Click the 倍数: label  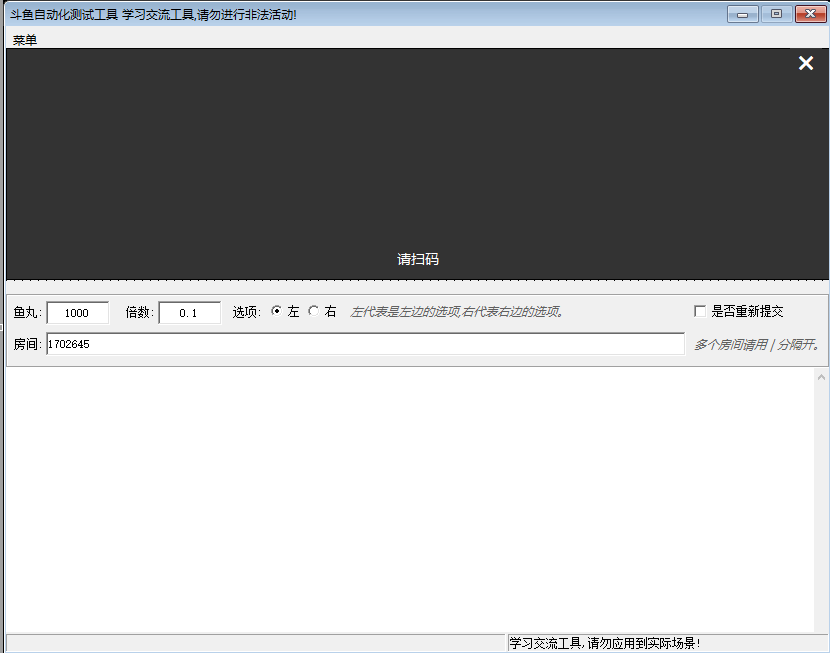140,313
